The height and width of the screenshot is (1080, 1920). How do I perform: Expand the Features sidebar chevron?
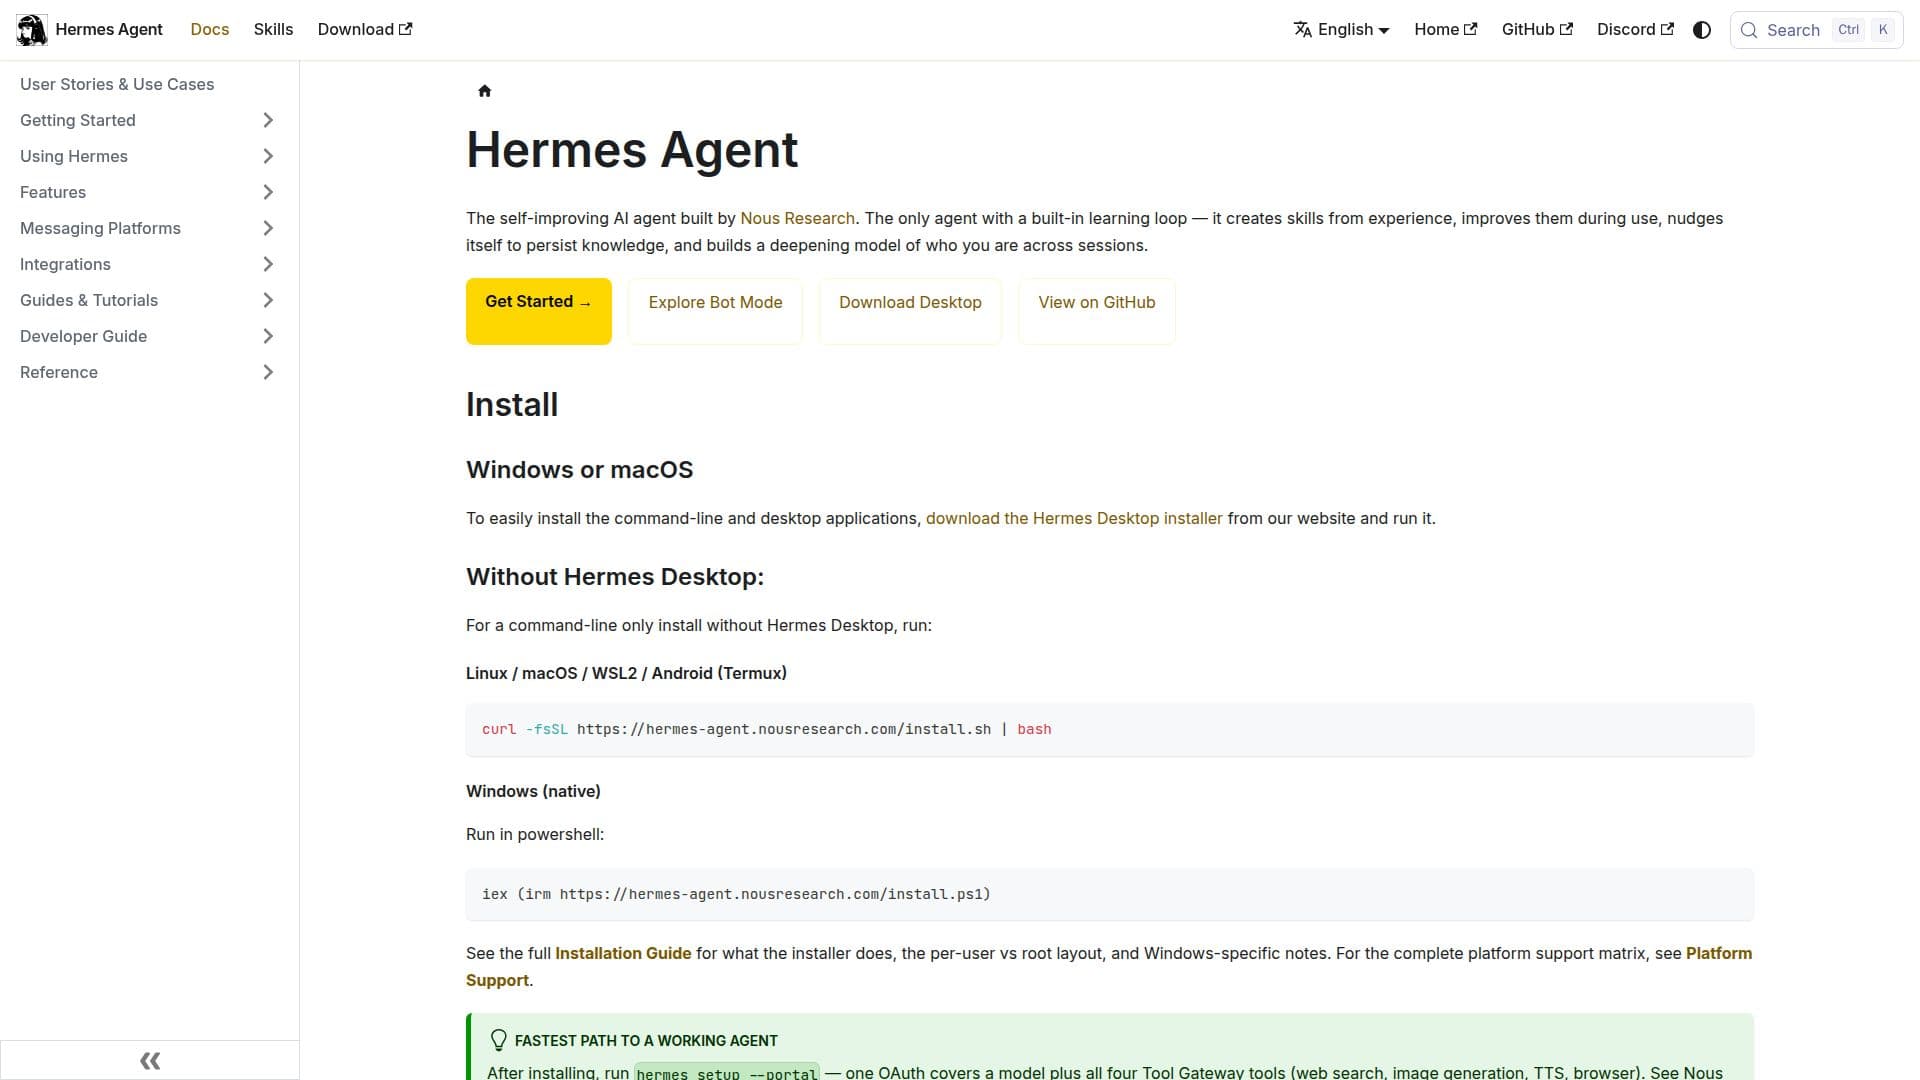coord(268,192)
